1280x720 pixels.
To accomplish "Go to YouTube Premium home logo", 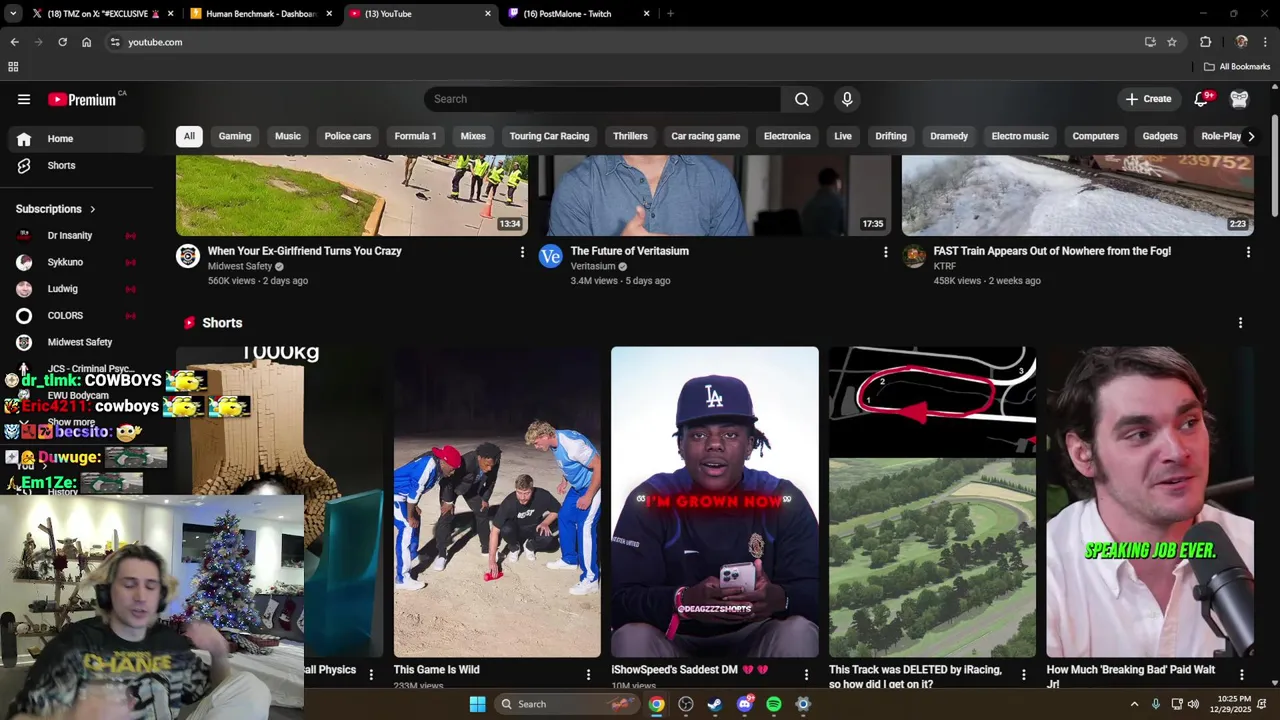I will (x=82, y=99).
